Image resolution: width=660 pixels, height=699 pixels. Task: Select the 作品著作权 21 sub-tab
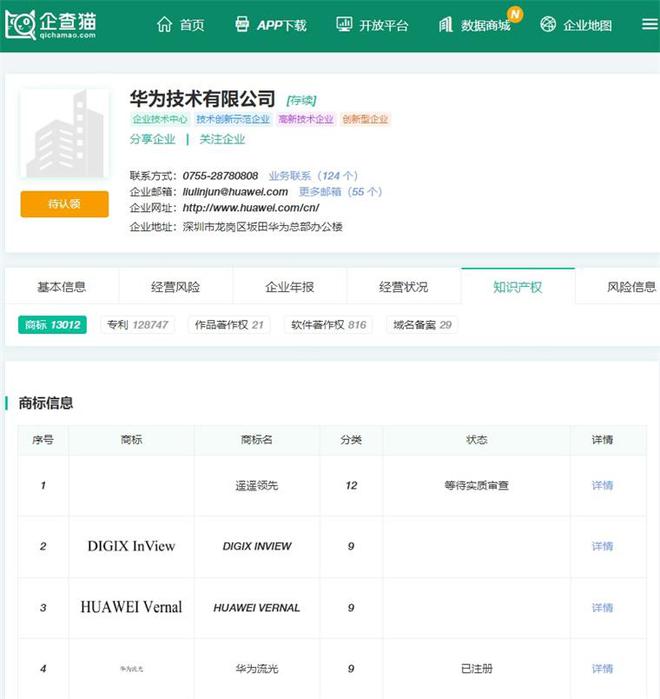(x=230, y=325)
